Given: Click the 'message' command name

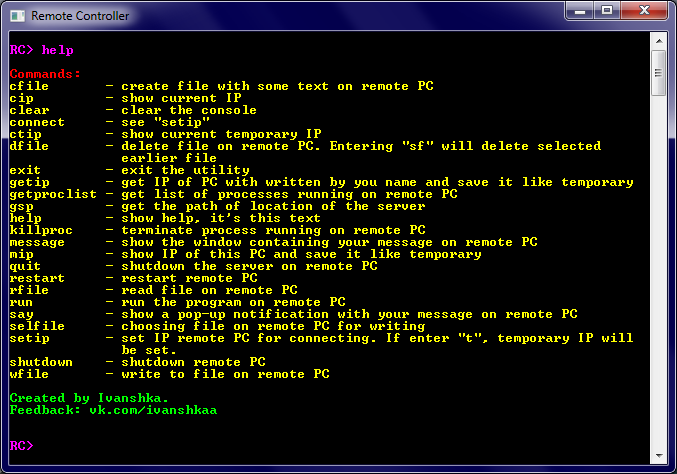Looking at the screenshot, I should coord(37,242).
